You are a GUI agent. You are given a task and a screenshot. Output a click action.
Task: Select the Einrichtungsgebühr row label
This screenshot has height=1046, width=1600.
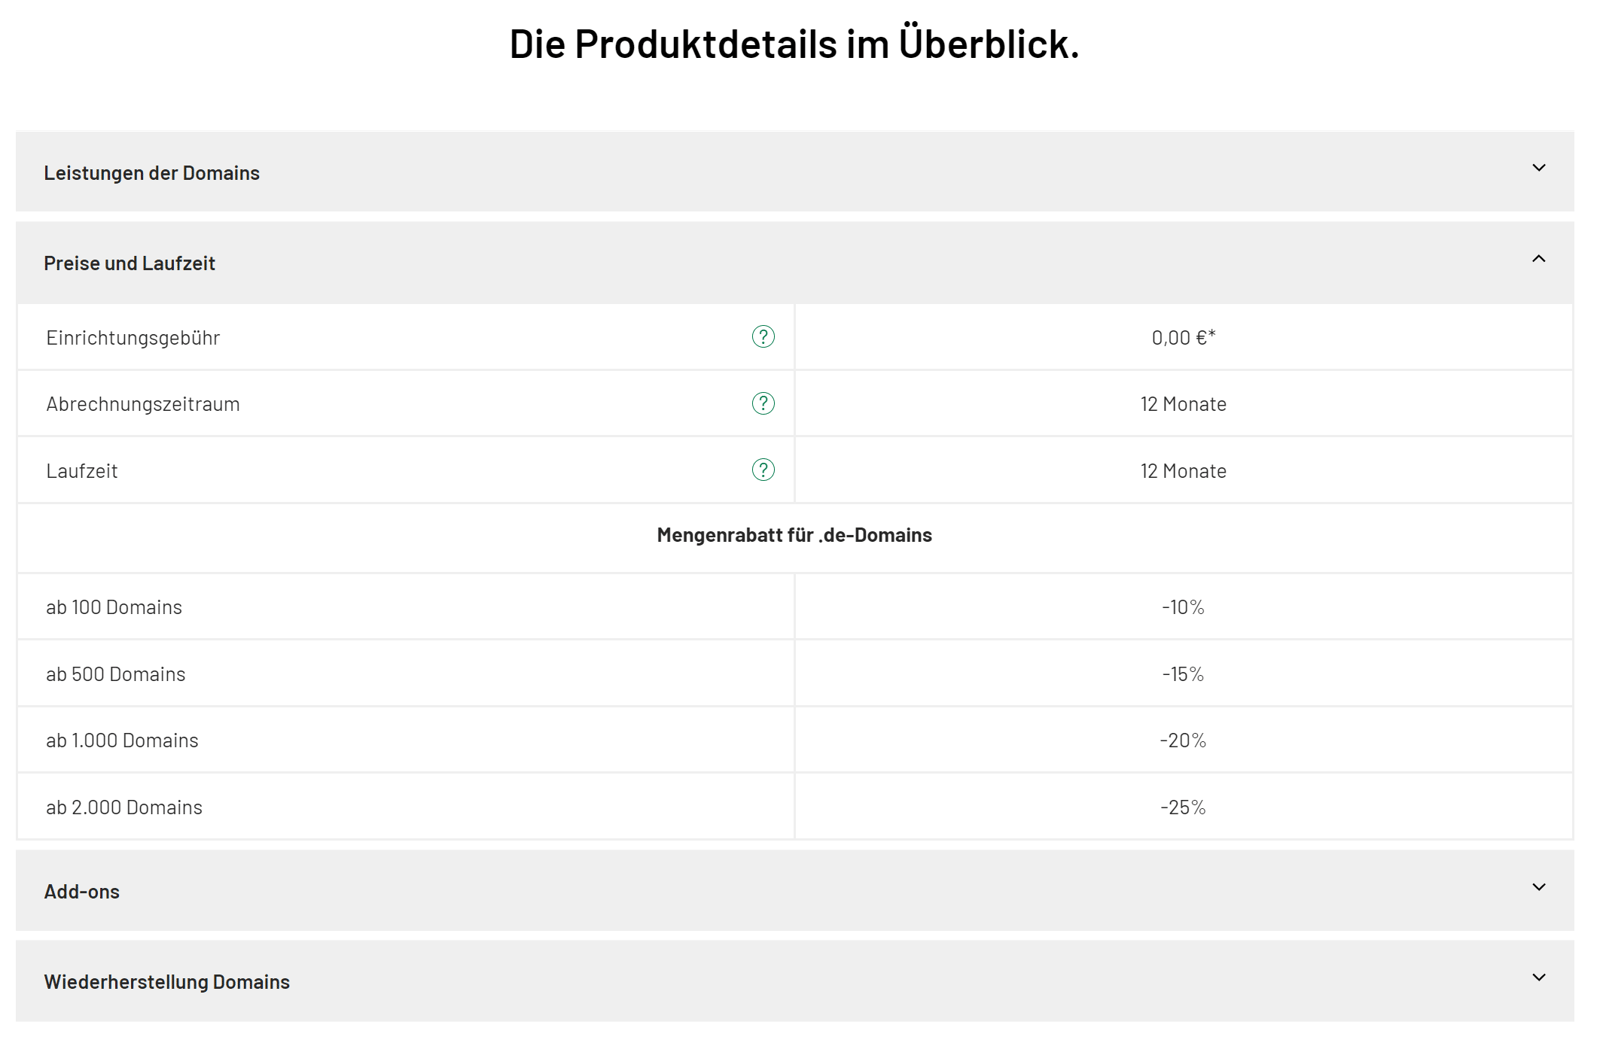point(133,338)
